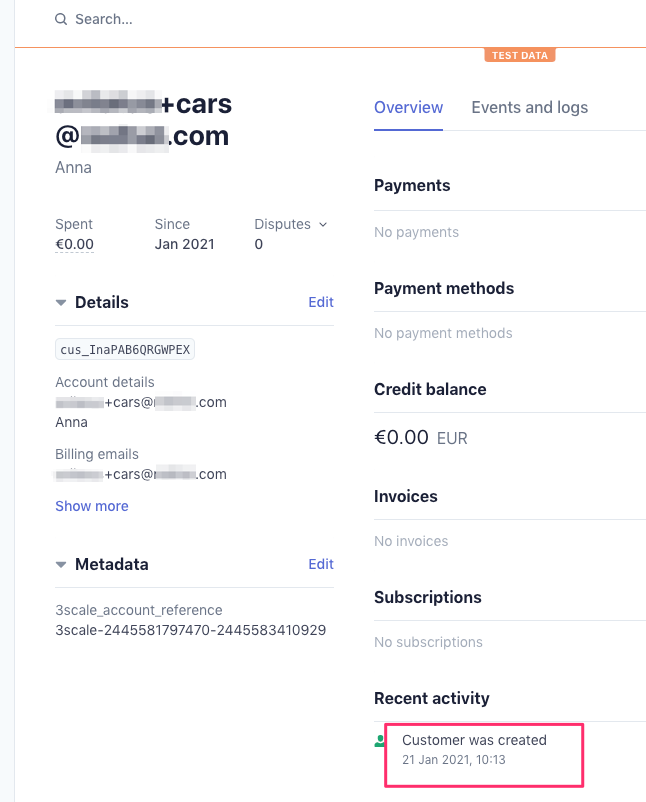Click the Spent €0.00 amount
Image resolution: width=646 pixels, height=802 pixels.
[74, 244]
